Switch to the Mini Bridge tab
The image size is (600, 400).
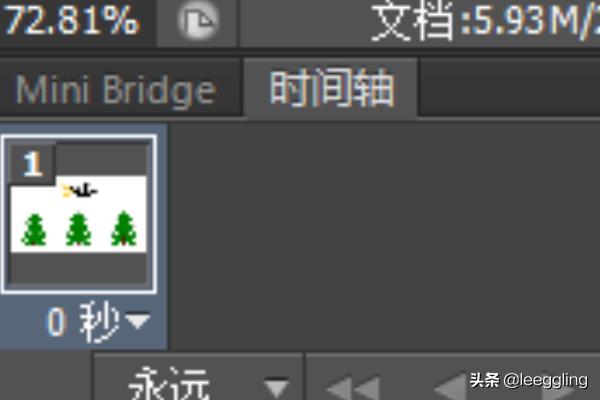(115, 90)
